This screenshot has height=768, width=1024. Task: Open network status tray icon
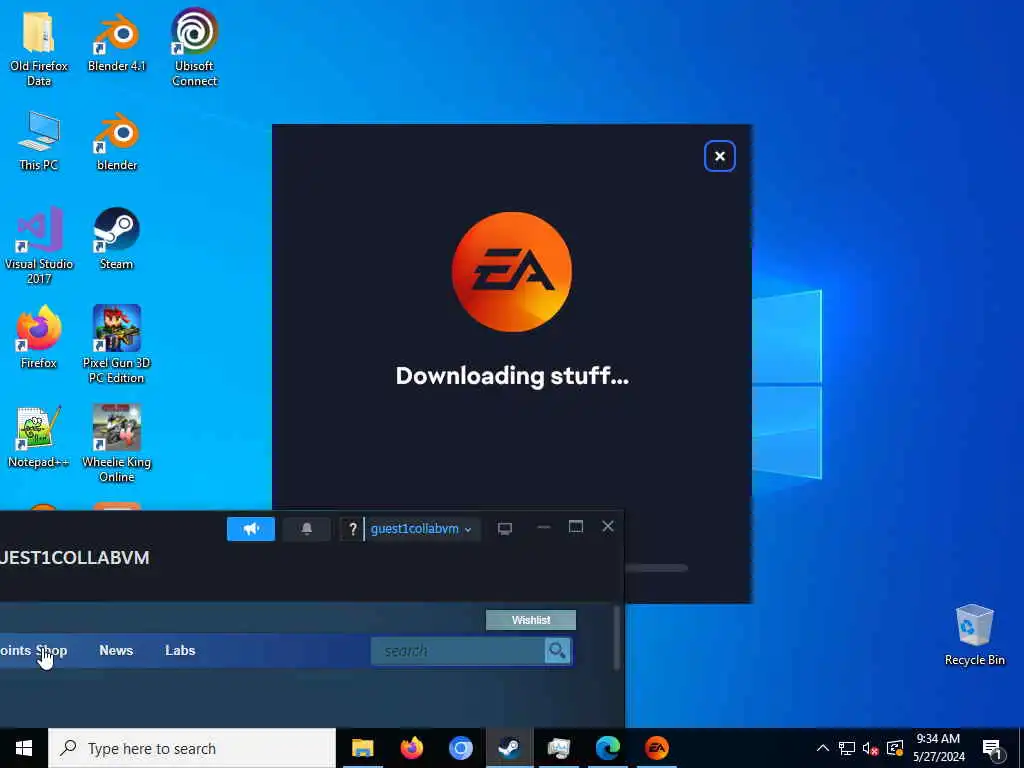click(847, 748)
